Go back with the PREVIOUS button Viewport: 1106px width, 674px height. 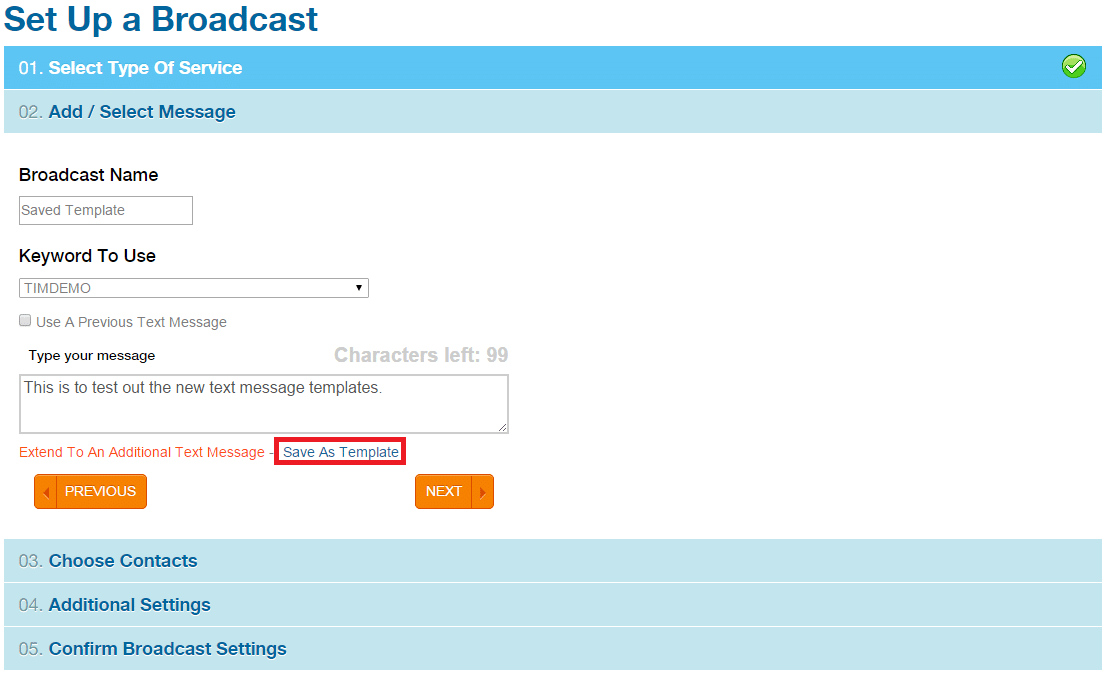click(x=90, y=491)
